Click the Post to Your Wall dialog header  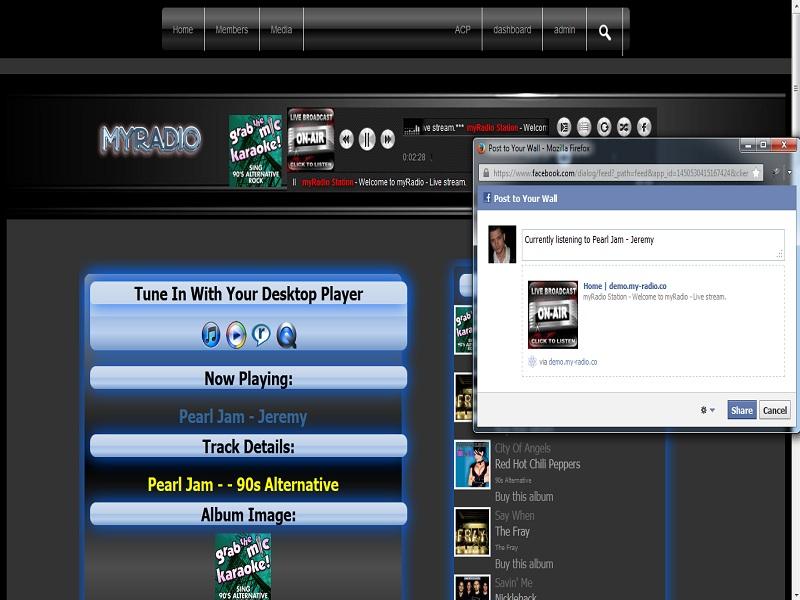point(635,198)
